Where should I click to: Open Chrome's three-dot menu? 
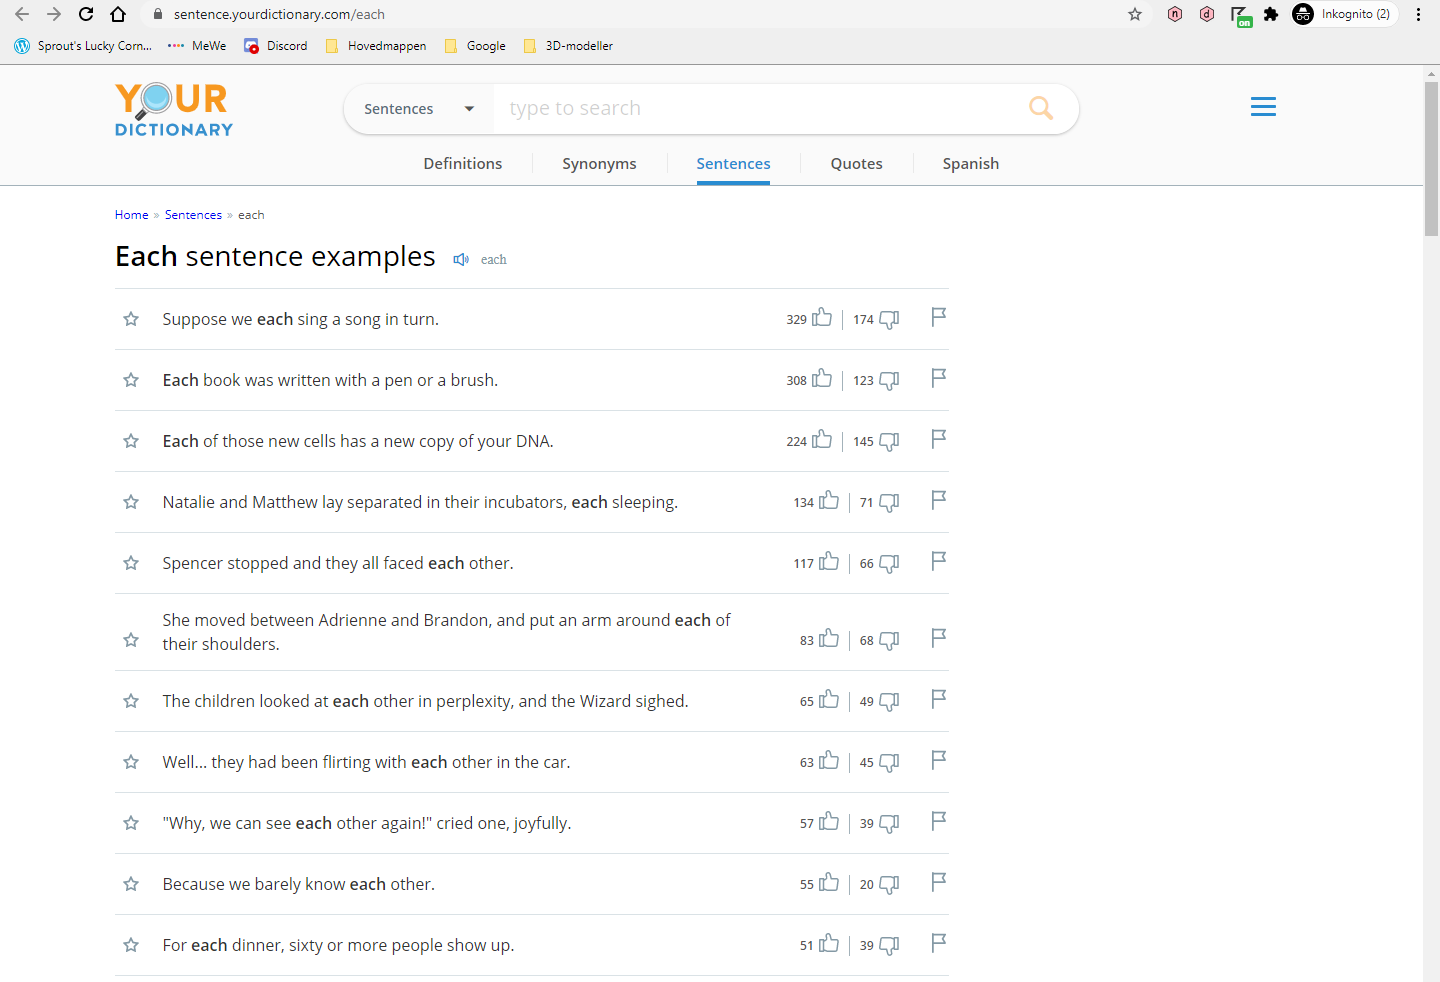[1419, 14]
